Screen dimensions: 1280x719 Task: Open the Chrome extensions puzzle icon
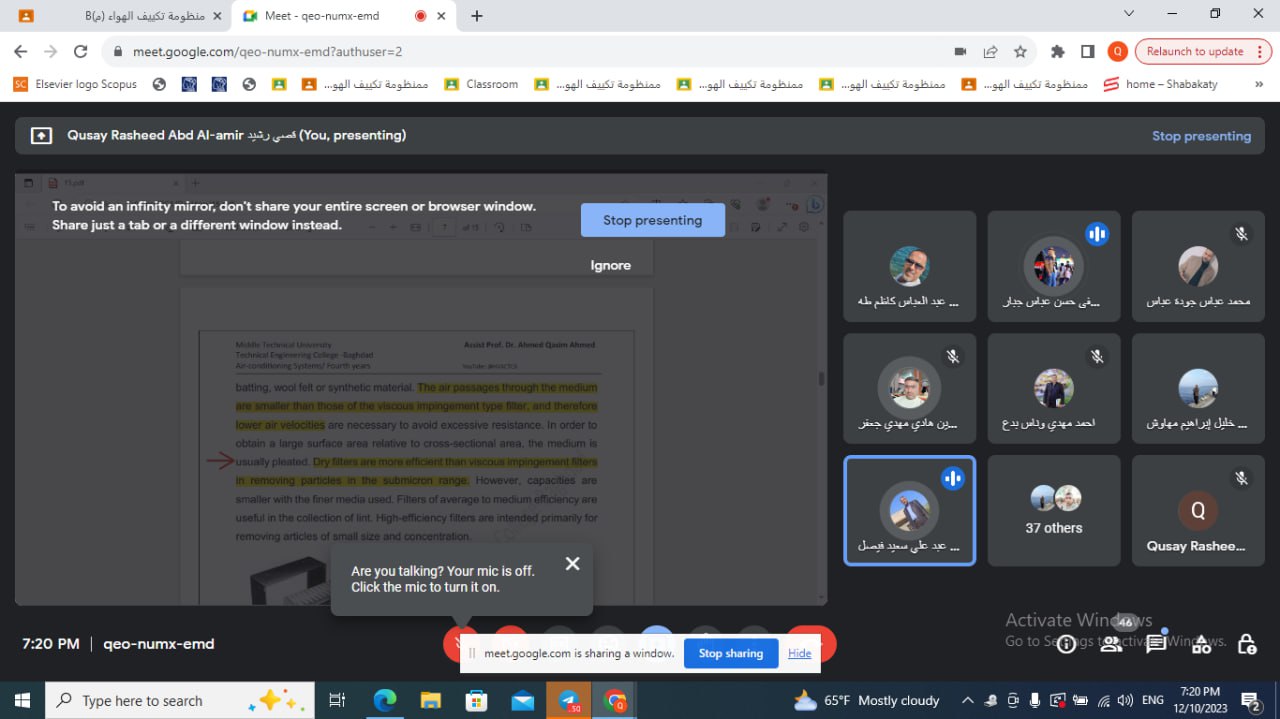[1058, 52]
